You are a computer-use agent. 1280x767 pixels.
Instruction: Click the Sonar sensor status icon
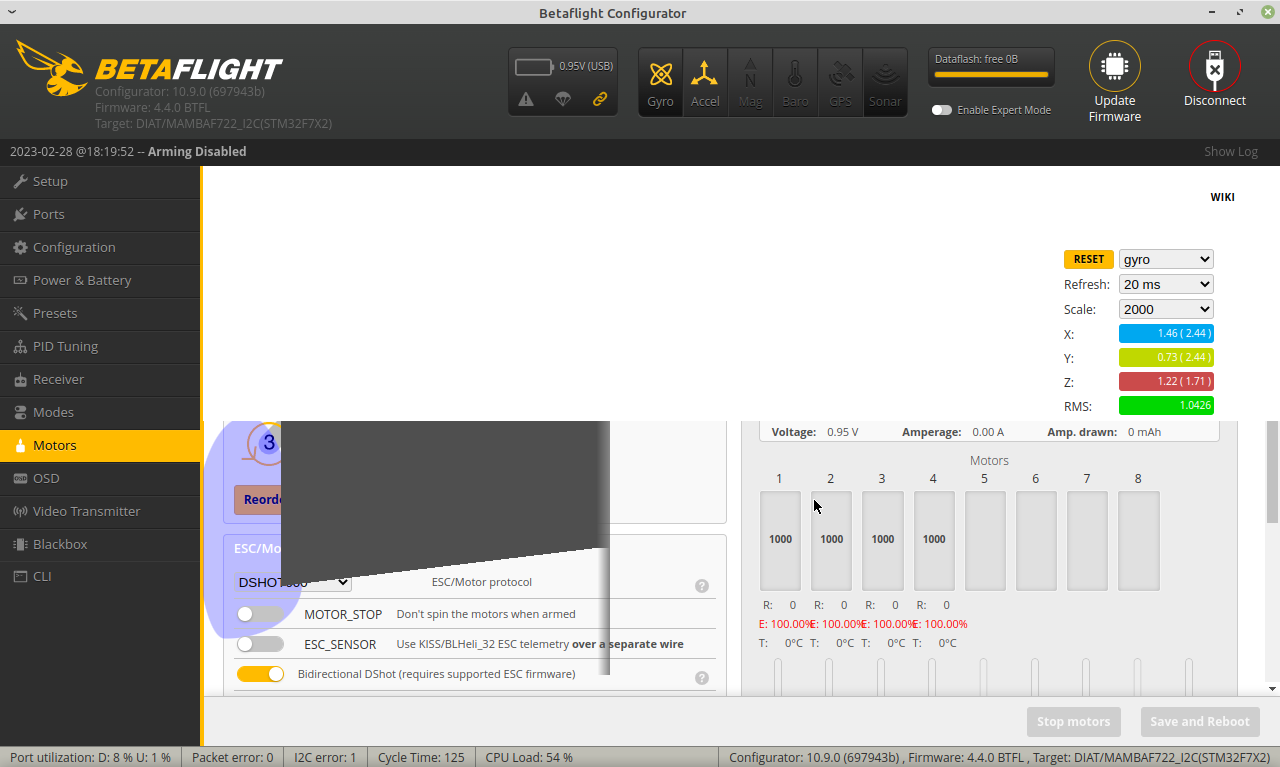pos(885,81)
